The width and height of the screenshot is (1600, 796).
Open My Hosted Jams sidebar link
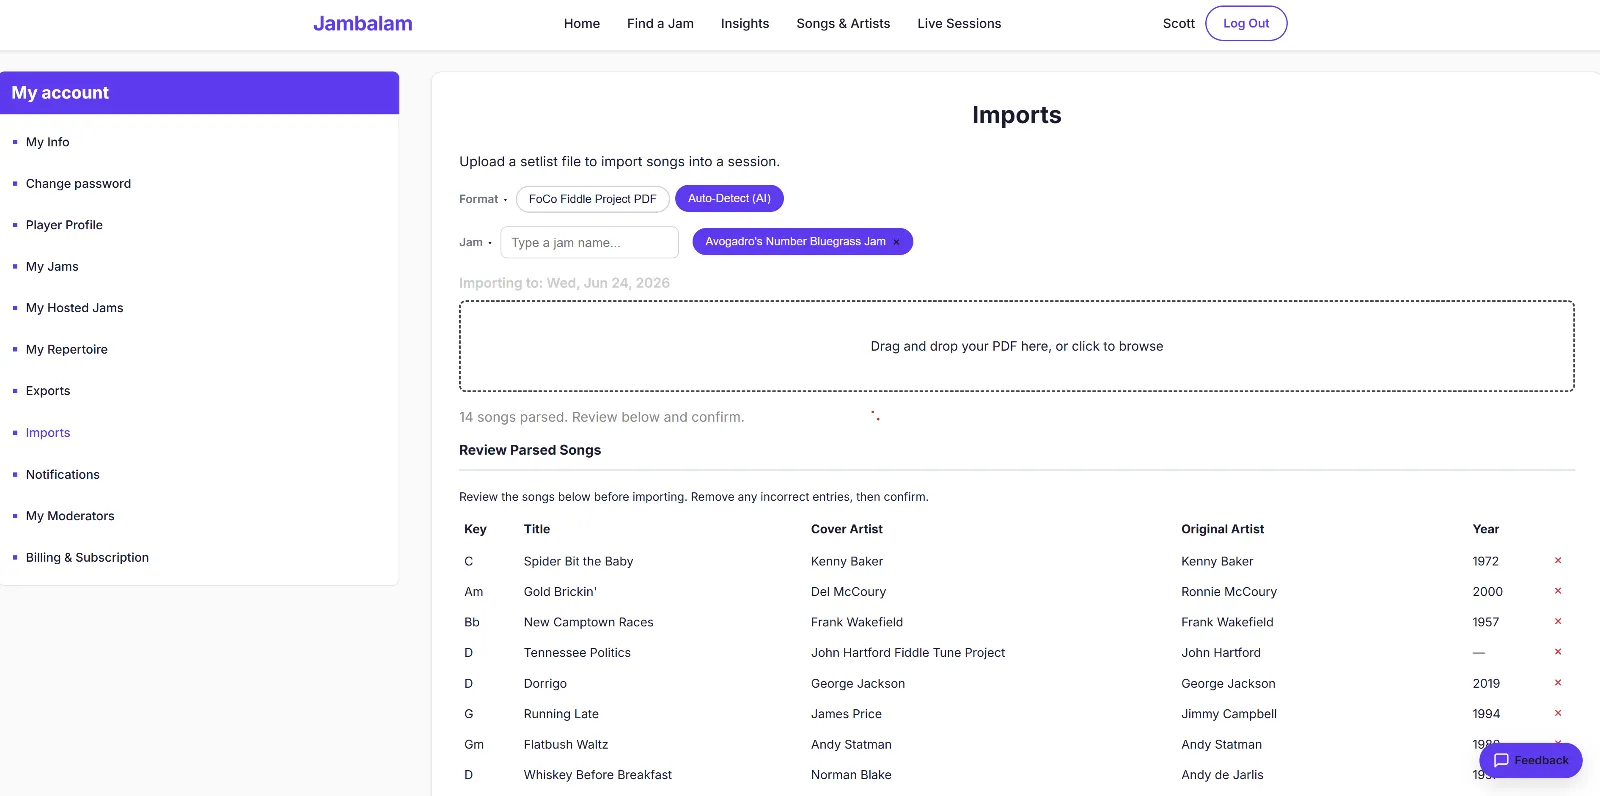[75, 308]
